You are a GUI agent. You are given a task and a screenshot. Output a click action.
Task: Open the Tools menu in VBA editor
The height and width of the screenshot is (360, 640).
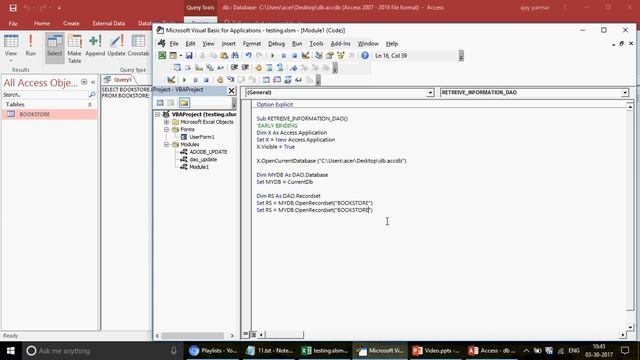tap(316, 43)
